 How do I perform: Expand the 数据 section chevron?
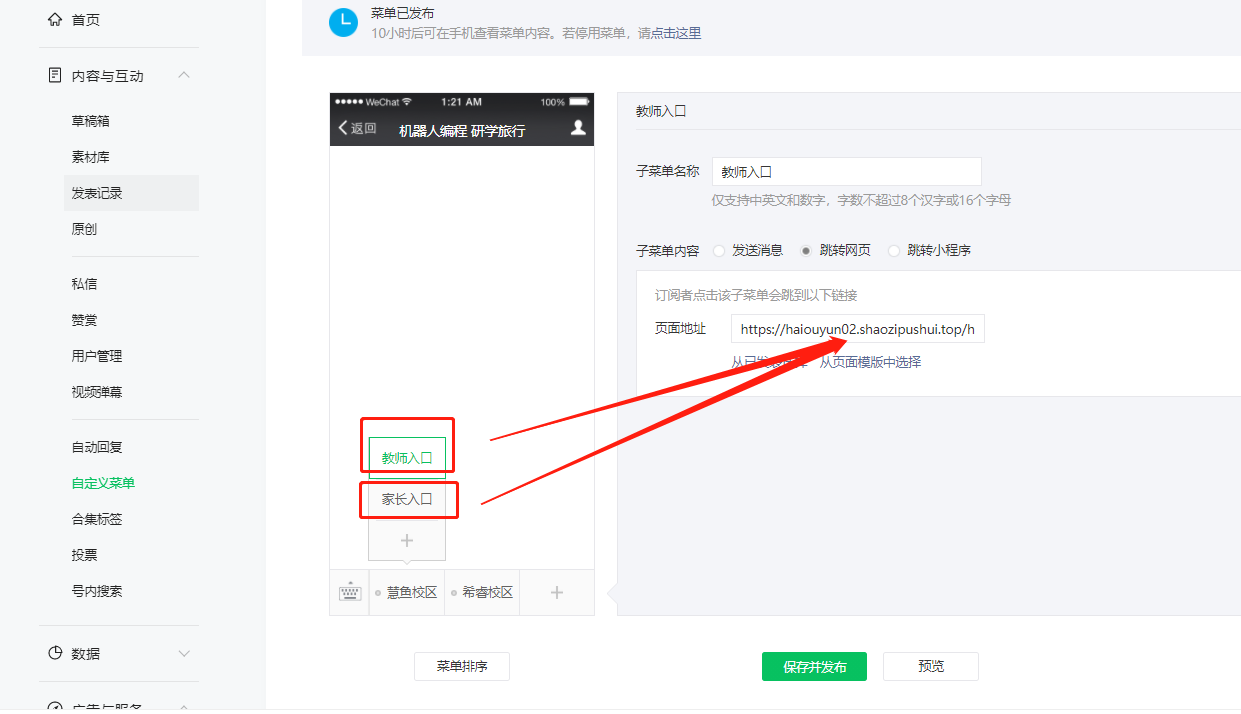tap(184, 653)
